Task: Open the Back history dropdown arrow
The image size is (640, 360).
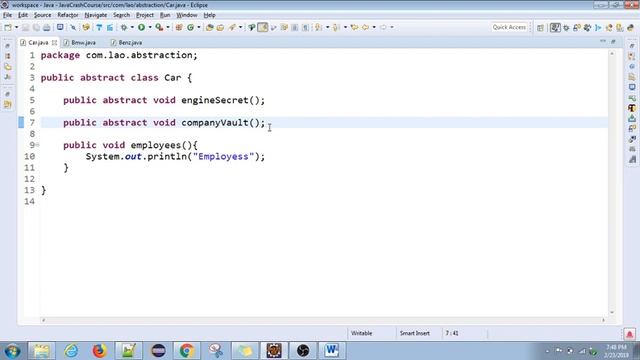Action: click(x=374, y=27)
